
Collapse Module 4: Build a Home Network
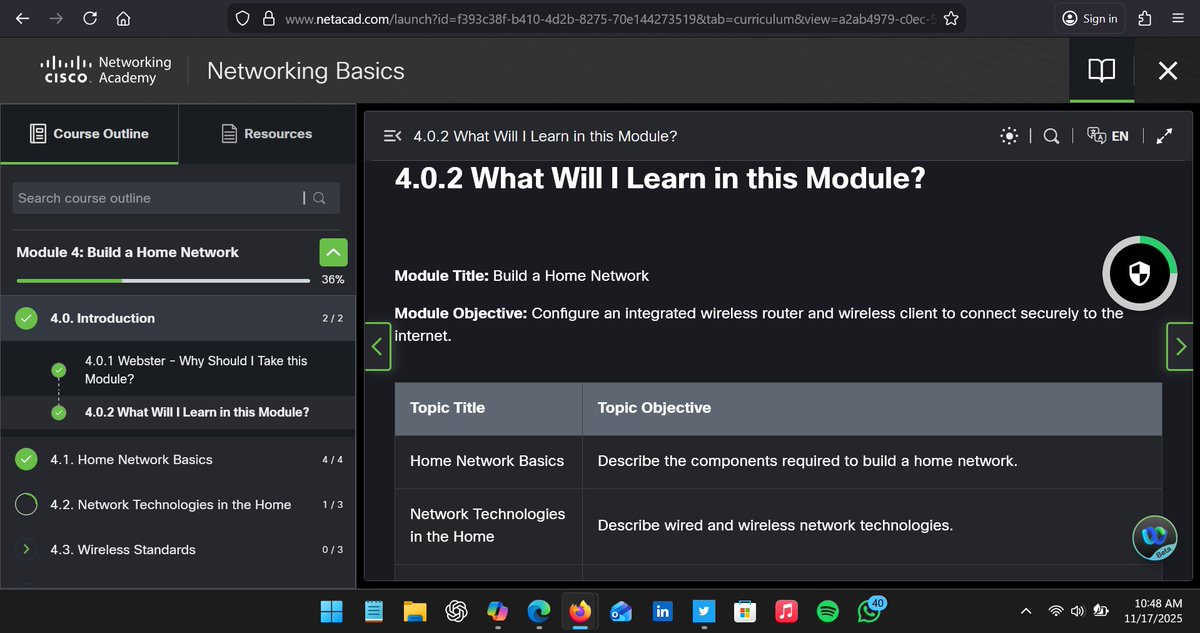[x=333, y=252]
